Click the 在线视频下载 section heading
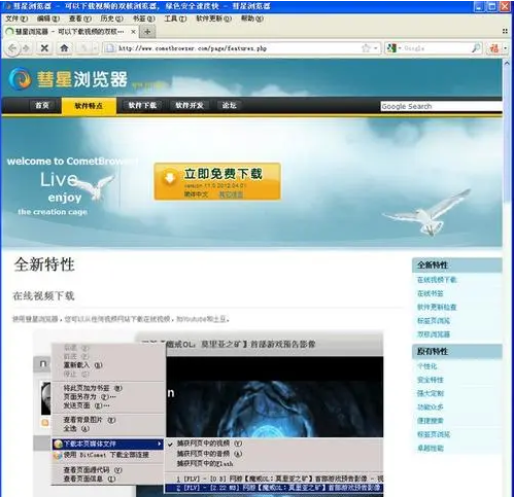 click(x=44, y=296)
